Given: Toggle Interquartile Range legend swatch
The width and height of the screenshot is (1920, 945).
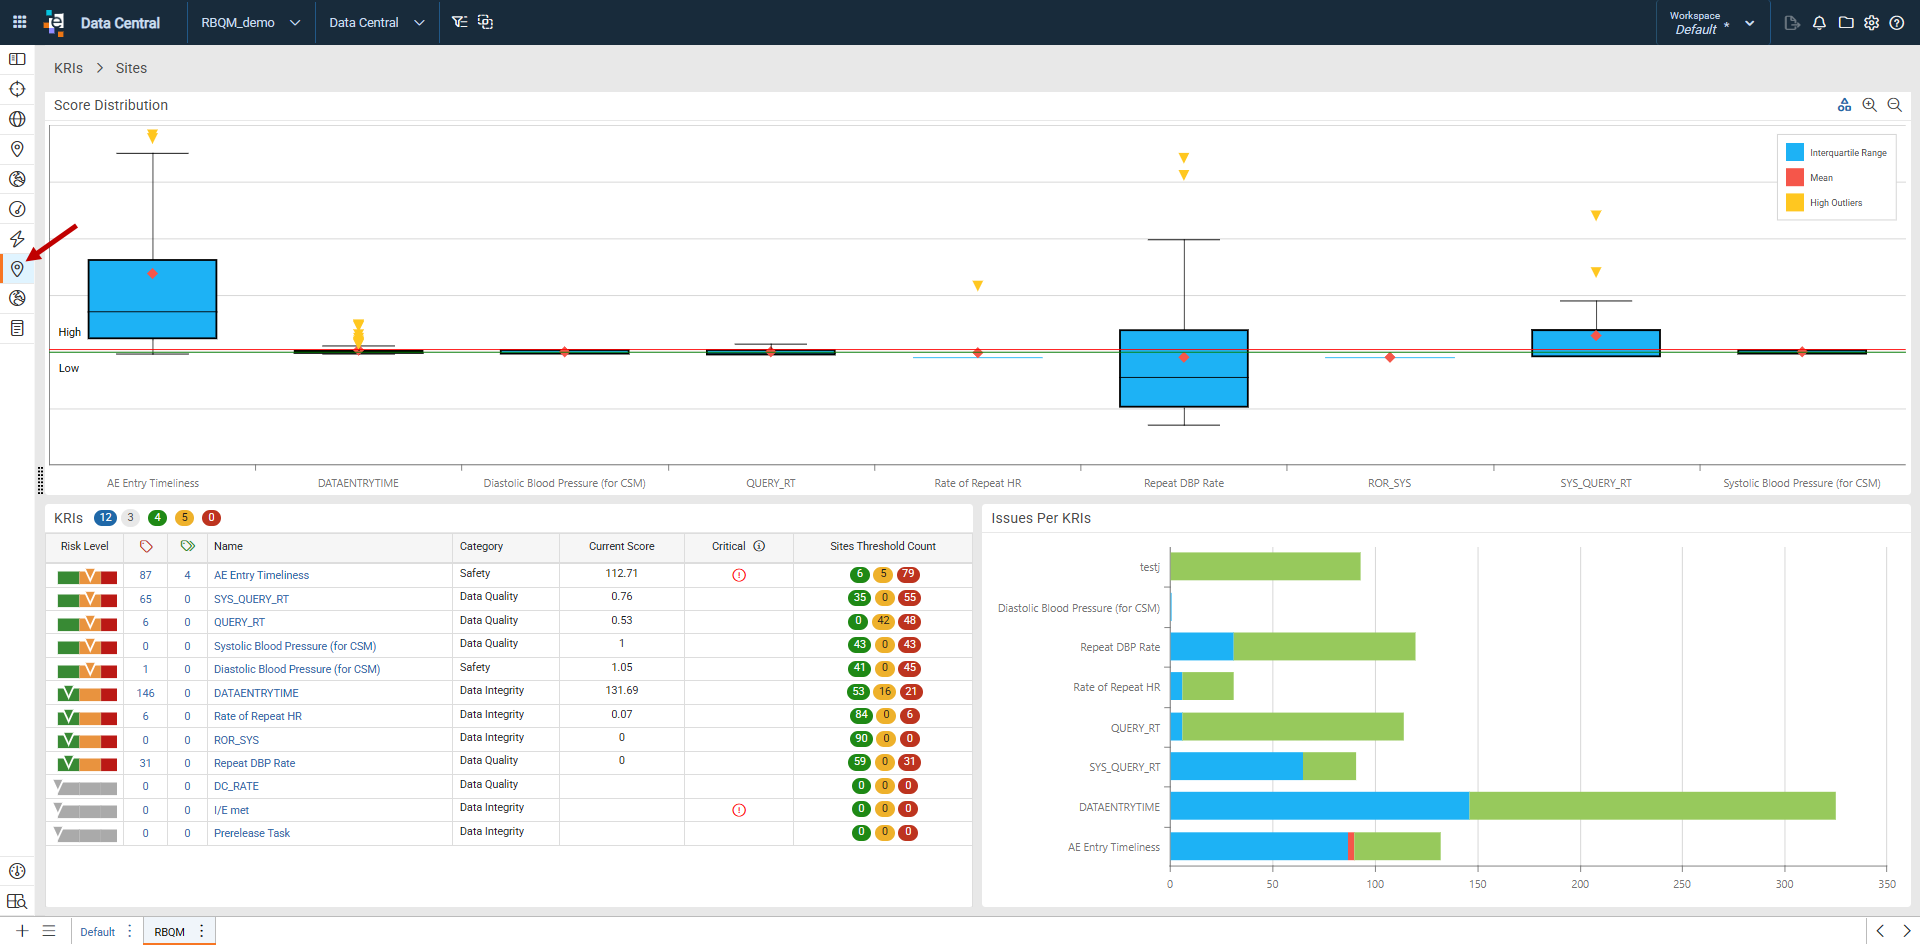Looking at the screenshot, I should 1795,152.
